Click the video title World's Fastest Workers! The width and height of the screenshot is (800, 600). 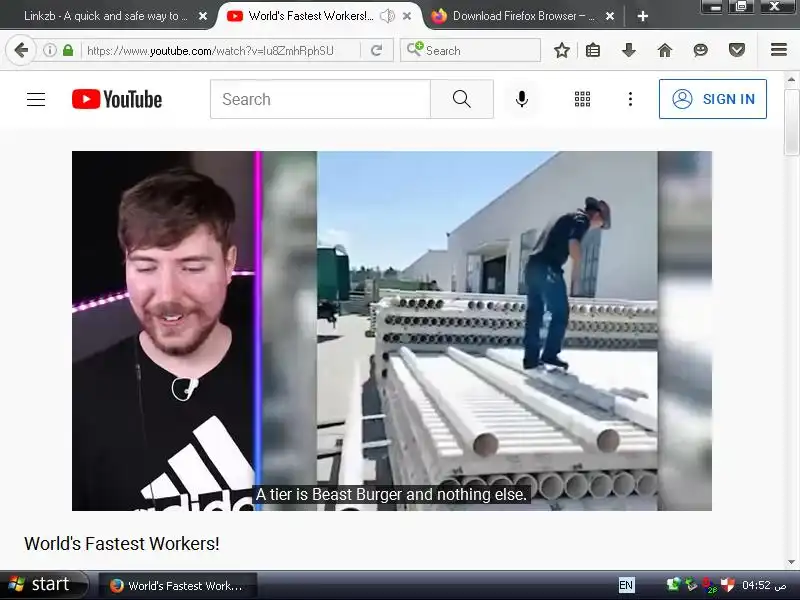point(121,543)
